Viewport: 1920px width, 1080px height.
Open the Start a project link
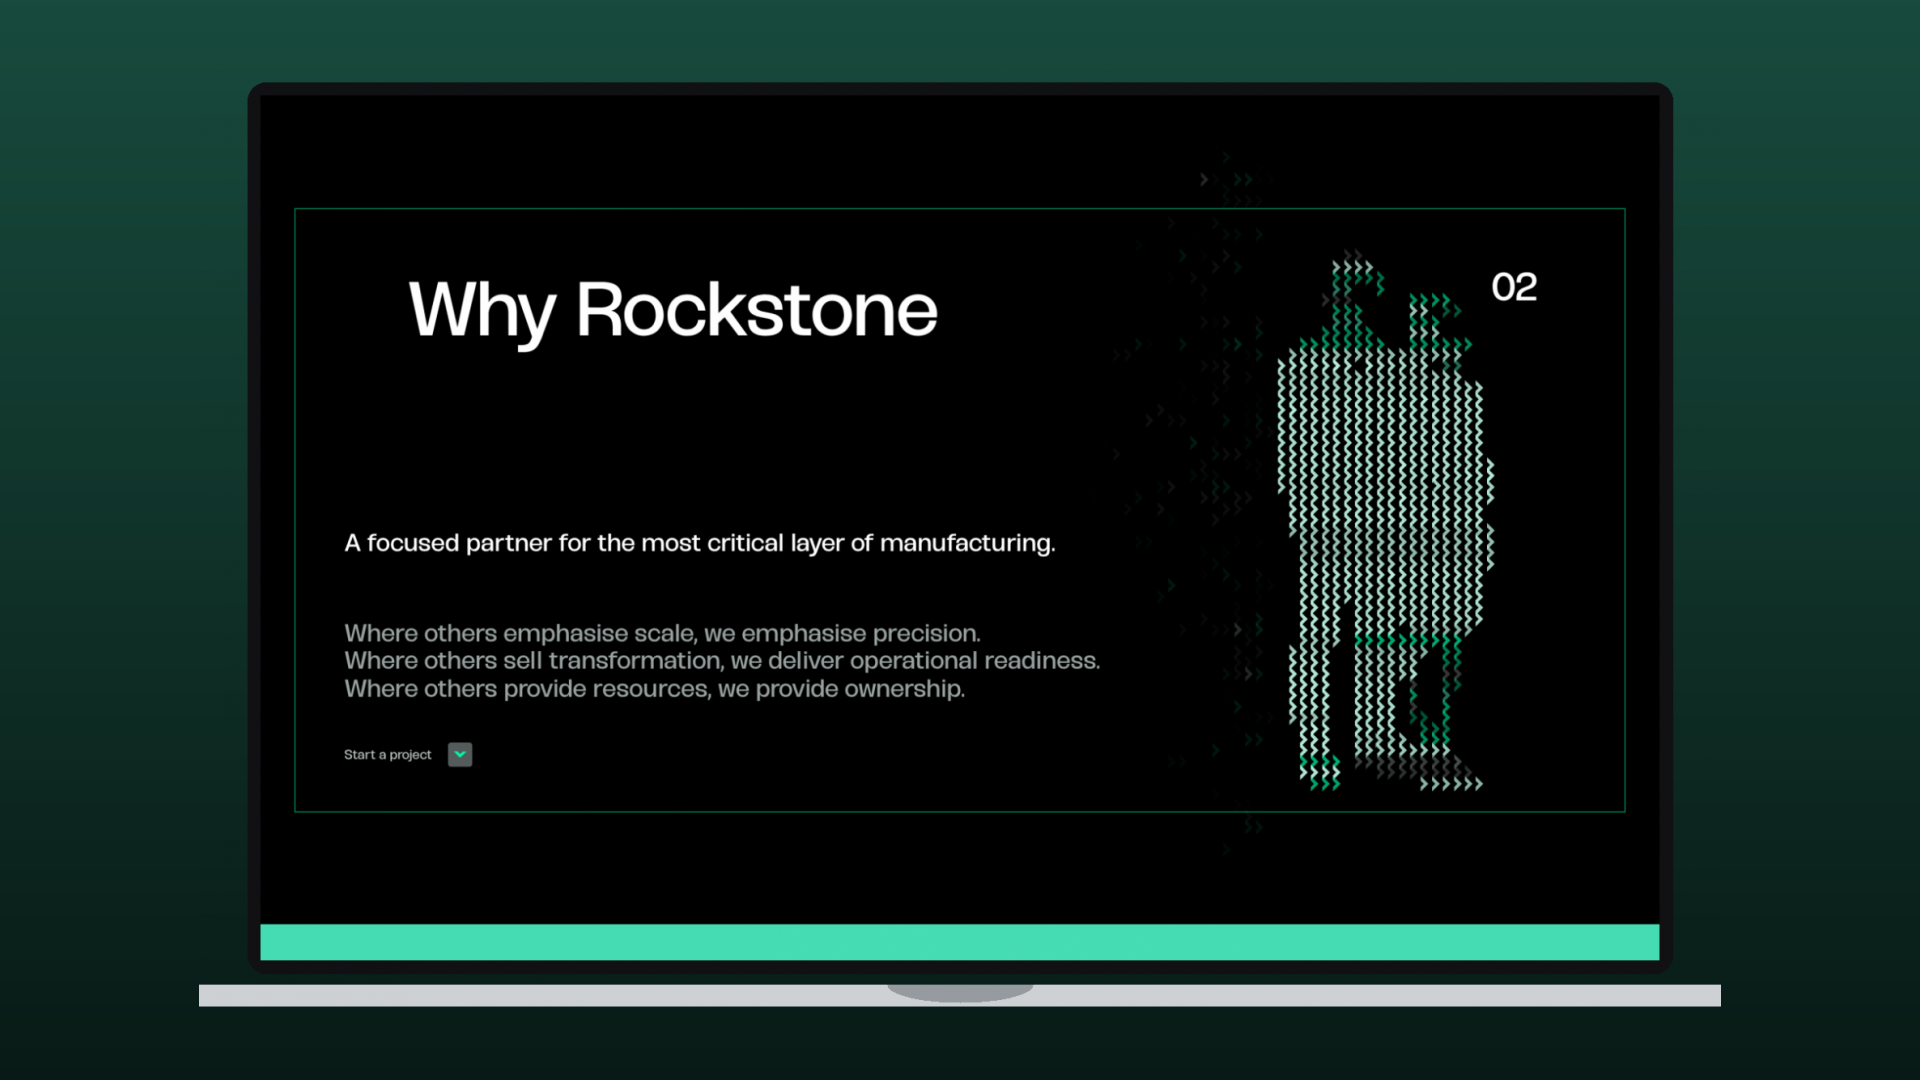pyautogui.click(x=387, y=755)
